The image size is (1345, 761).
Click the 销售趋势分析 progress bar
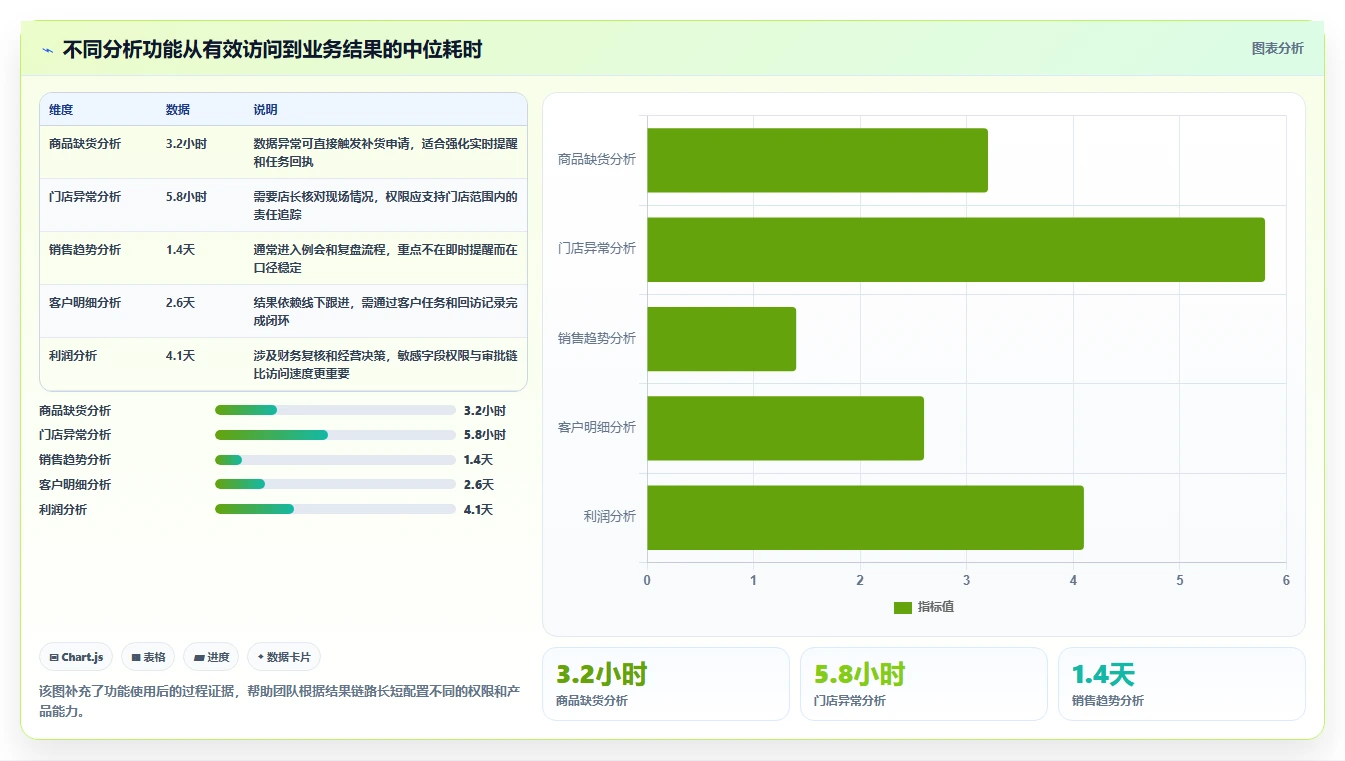(335, 460)
